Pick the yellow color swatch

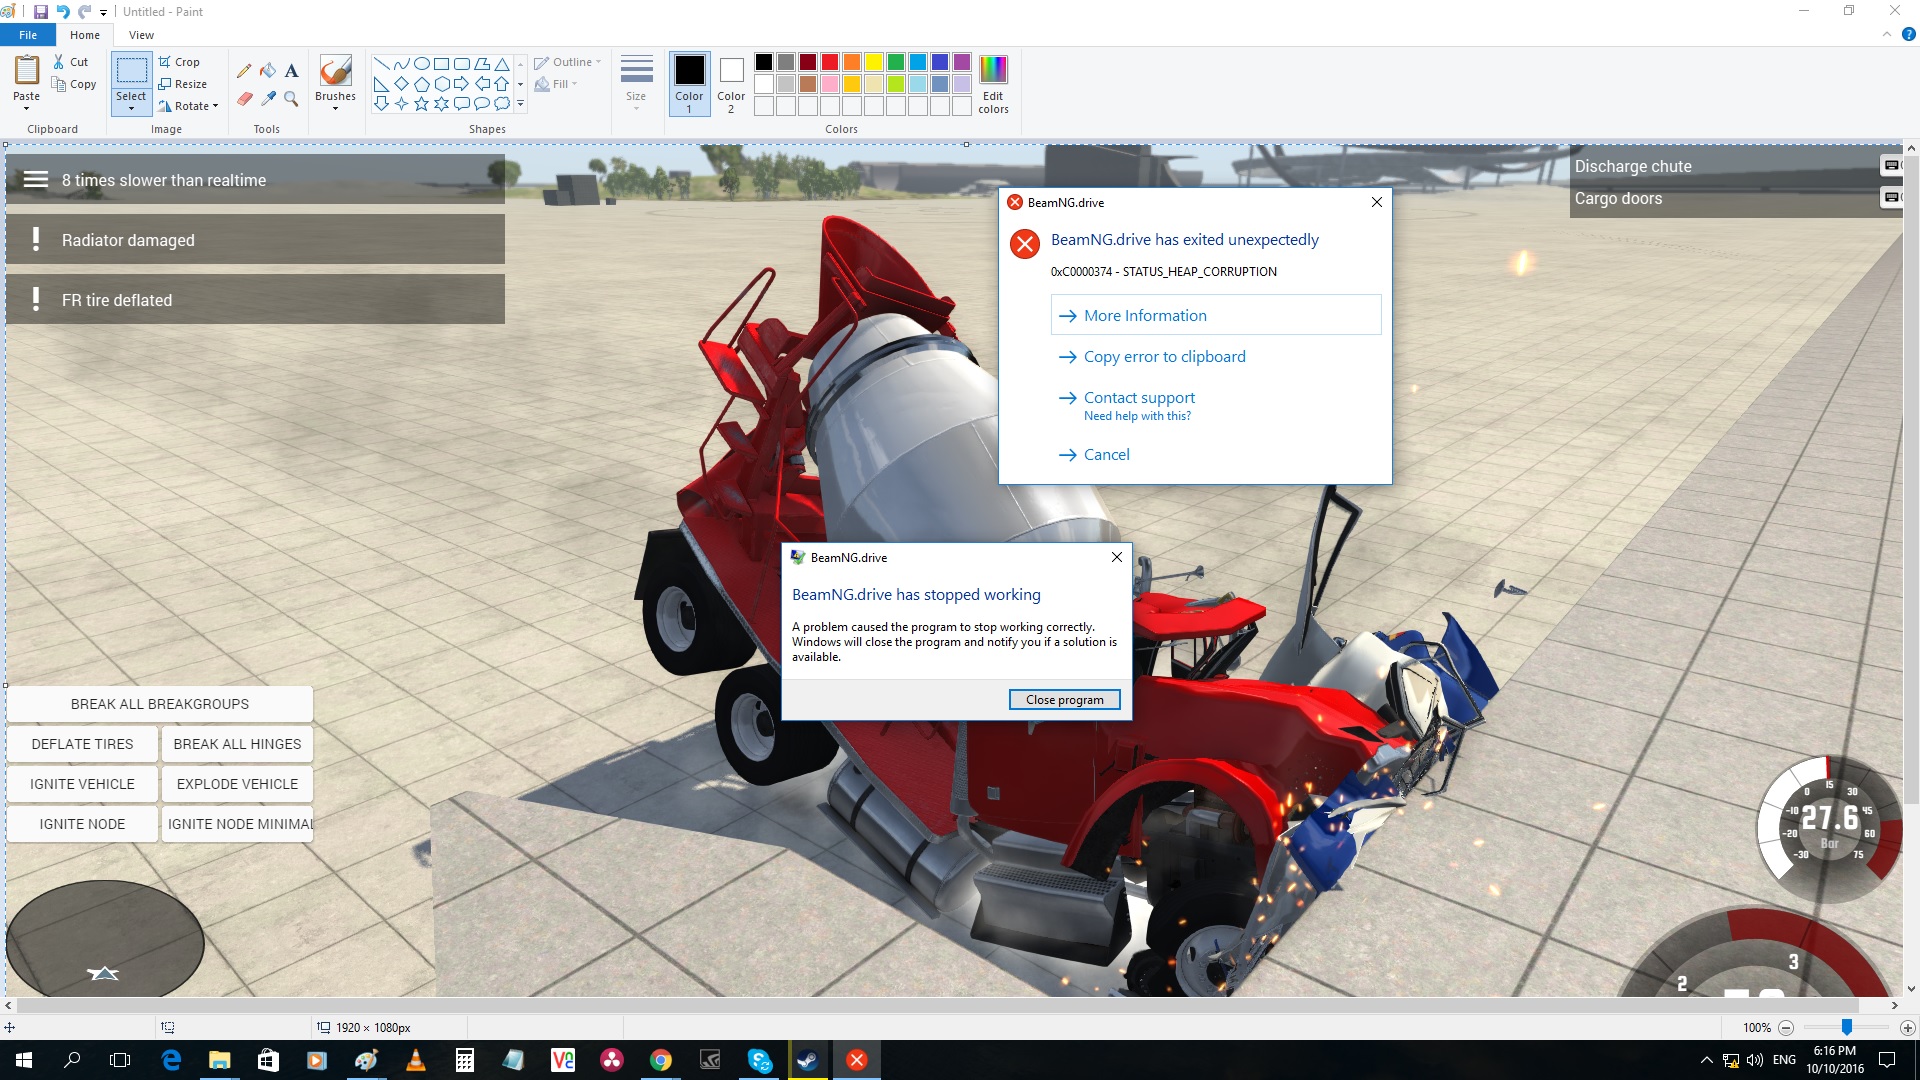click(874, 62)
